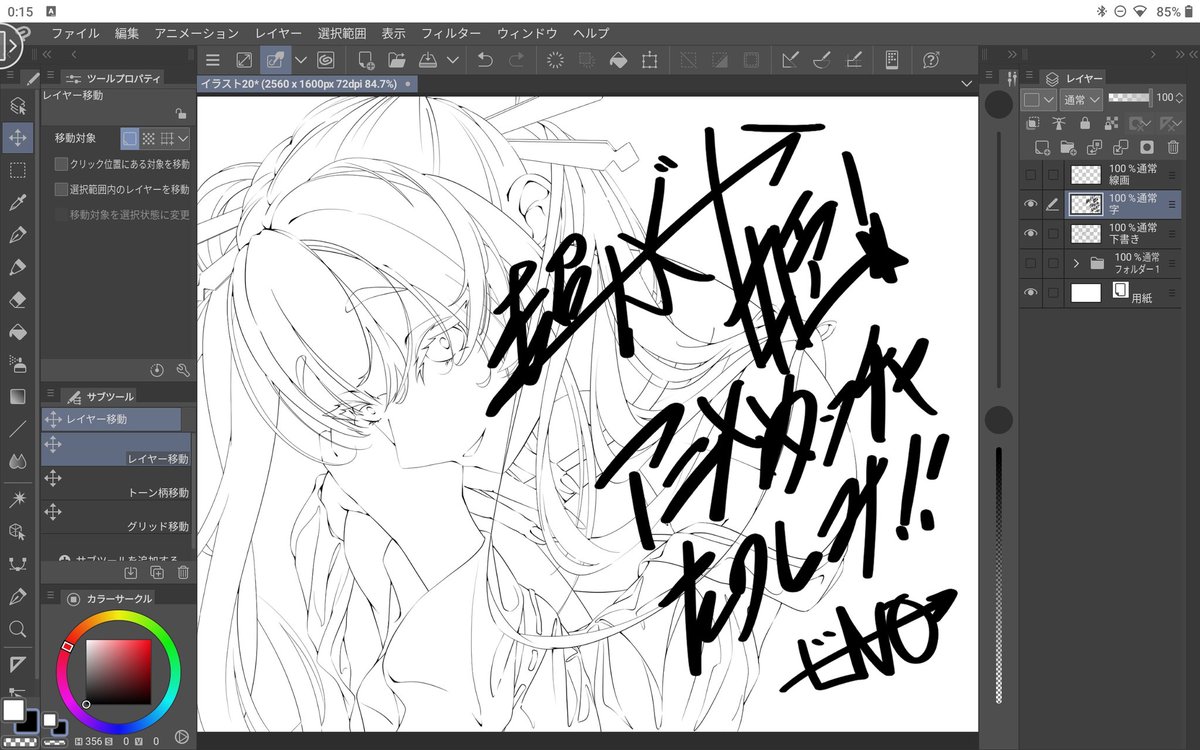The width and height of the screenshot is (1200, 750).
Task: Expand the フォルダー1 folder
Action: click(x=1076, y=263)
